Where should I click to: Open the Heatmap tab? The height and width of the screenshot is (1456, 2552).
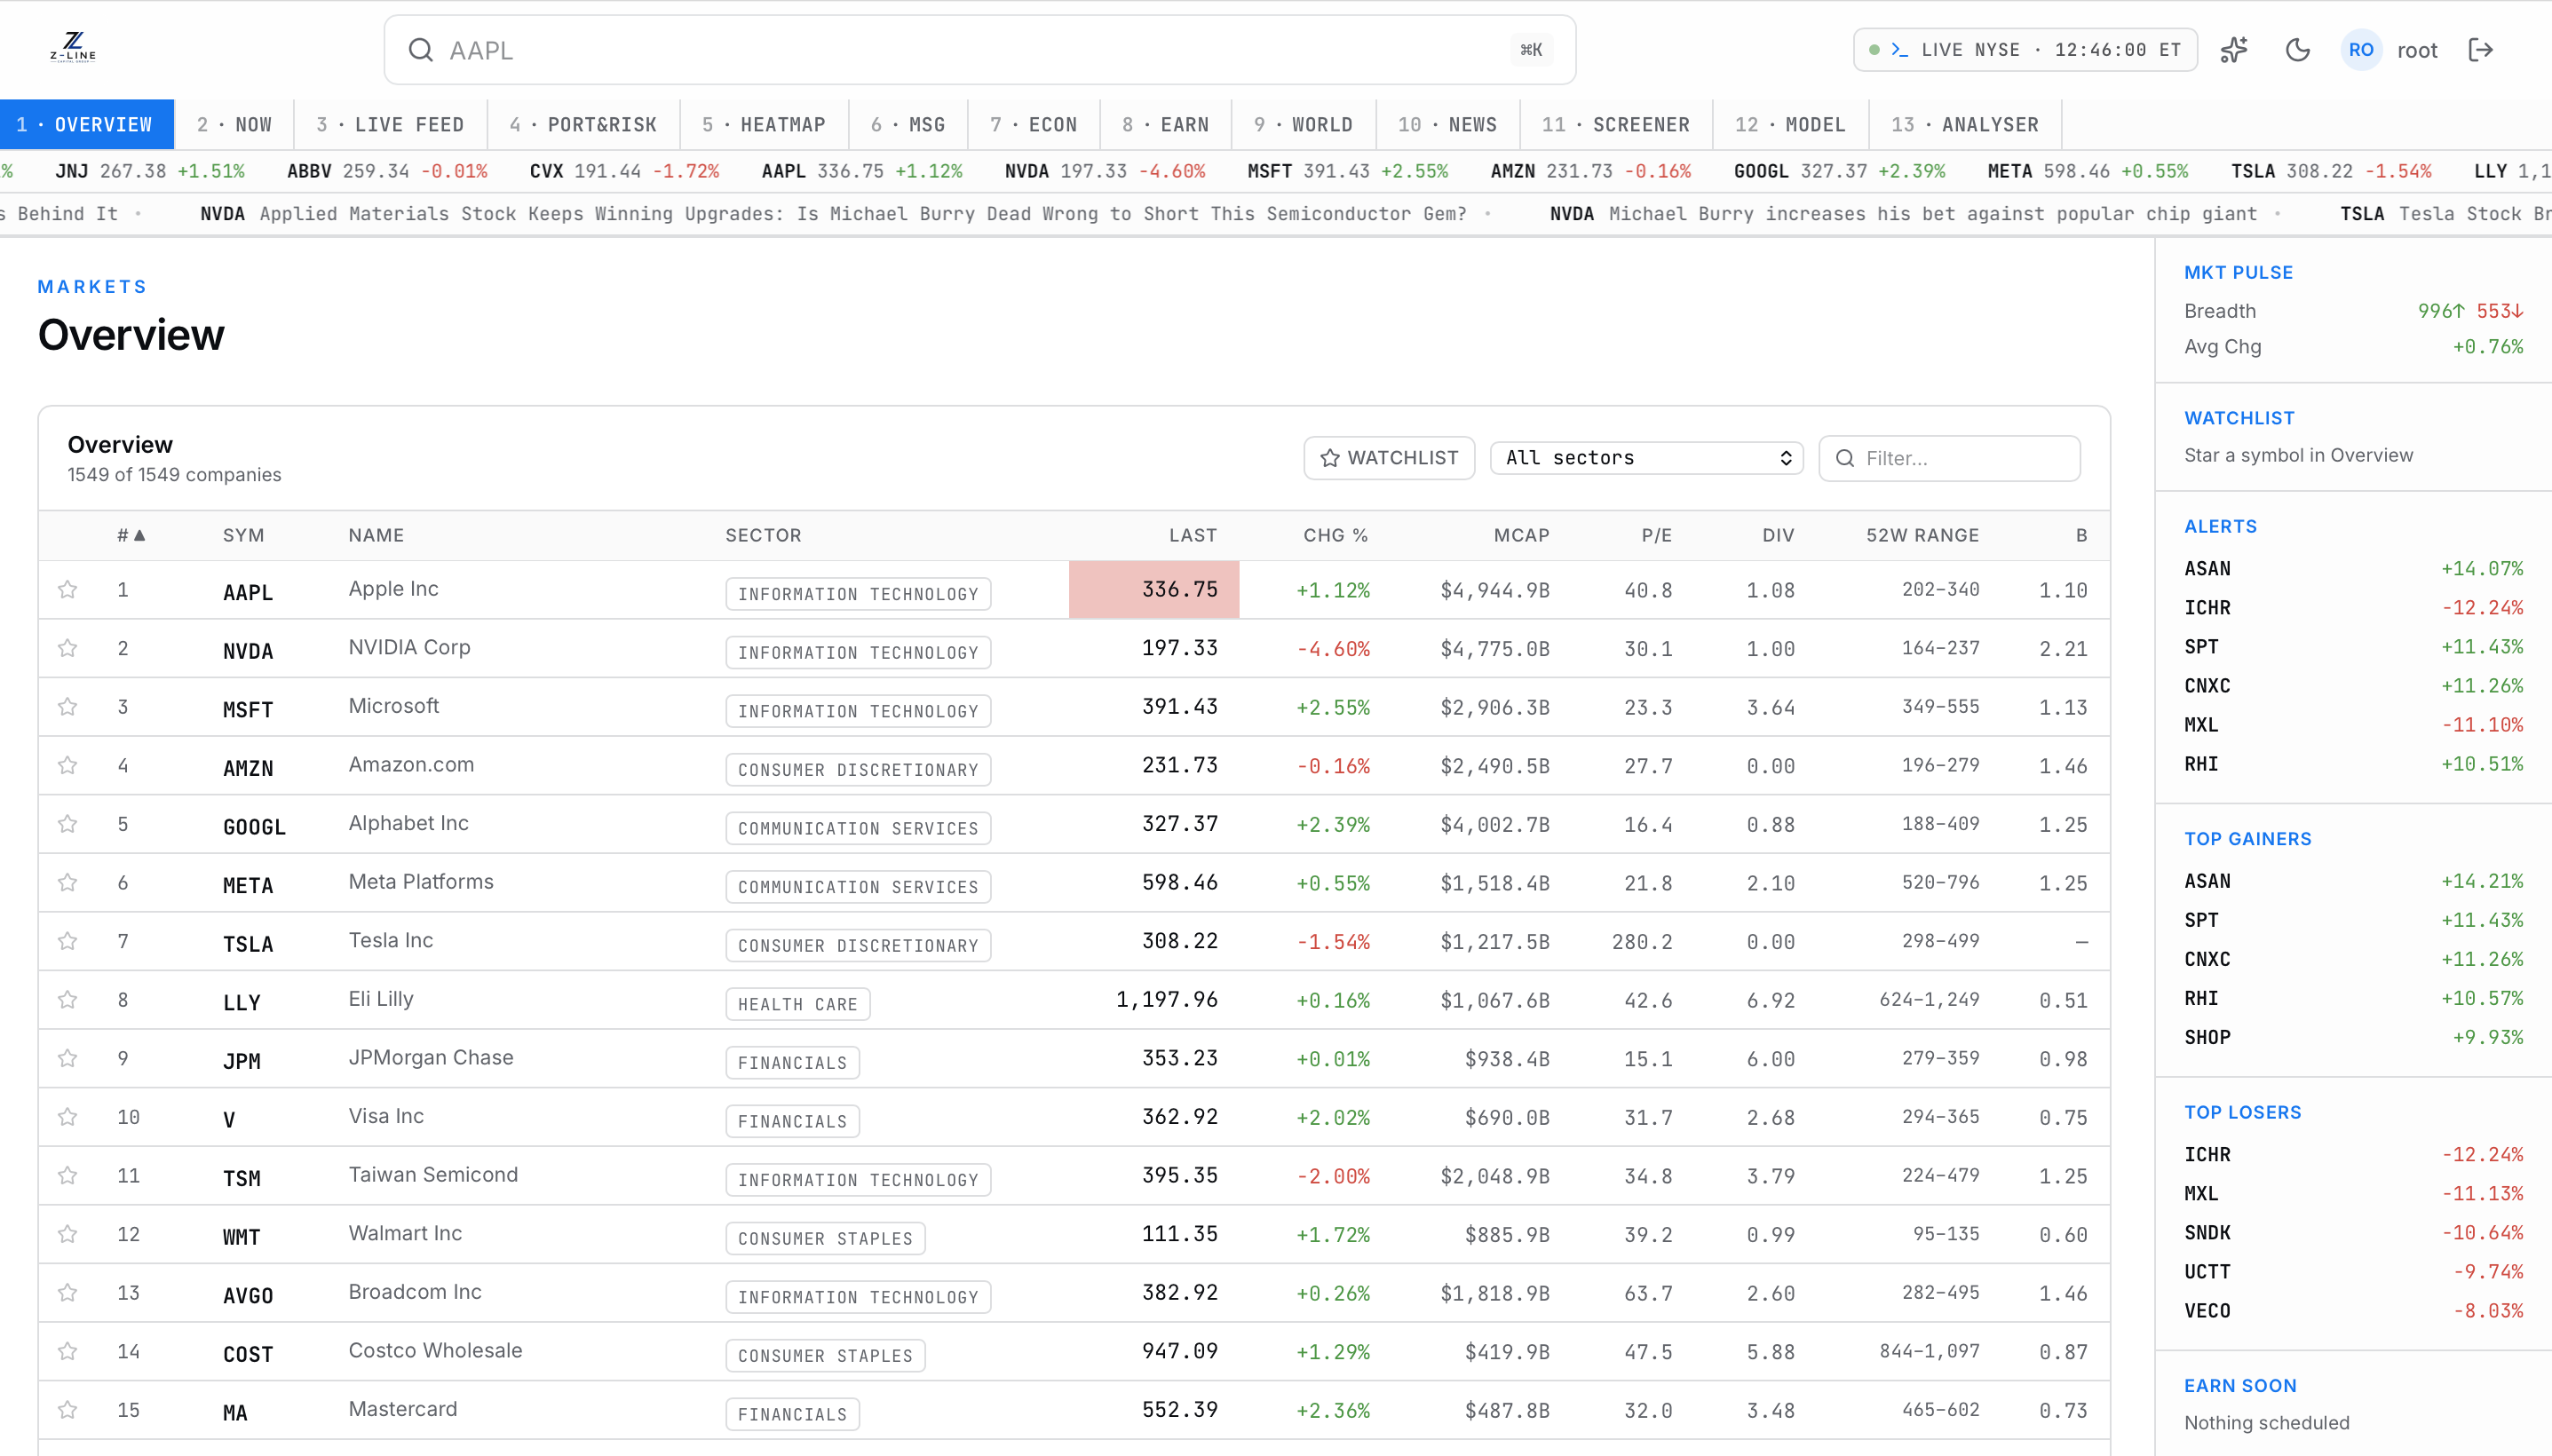click(x=764, y=125)
